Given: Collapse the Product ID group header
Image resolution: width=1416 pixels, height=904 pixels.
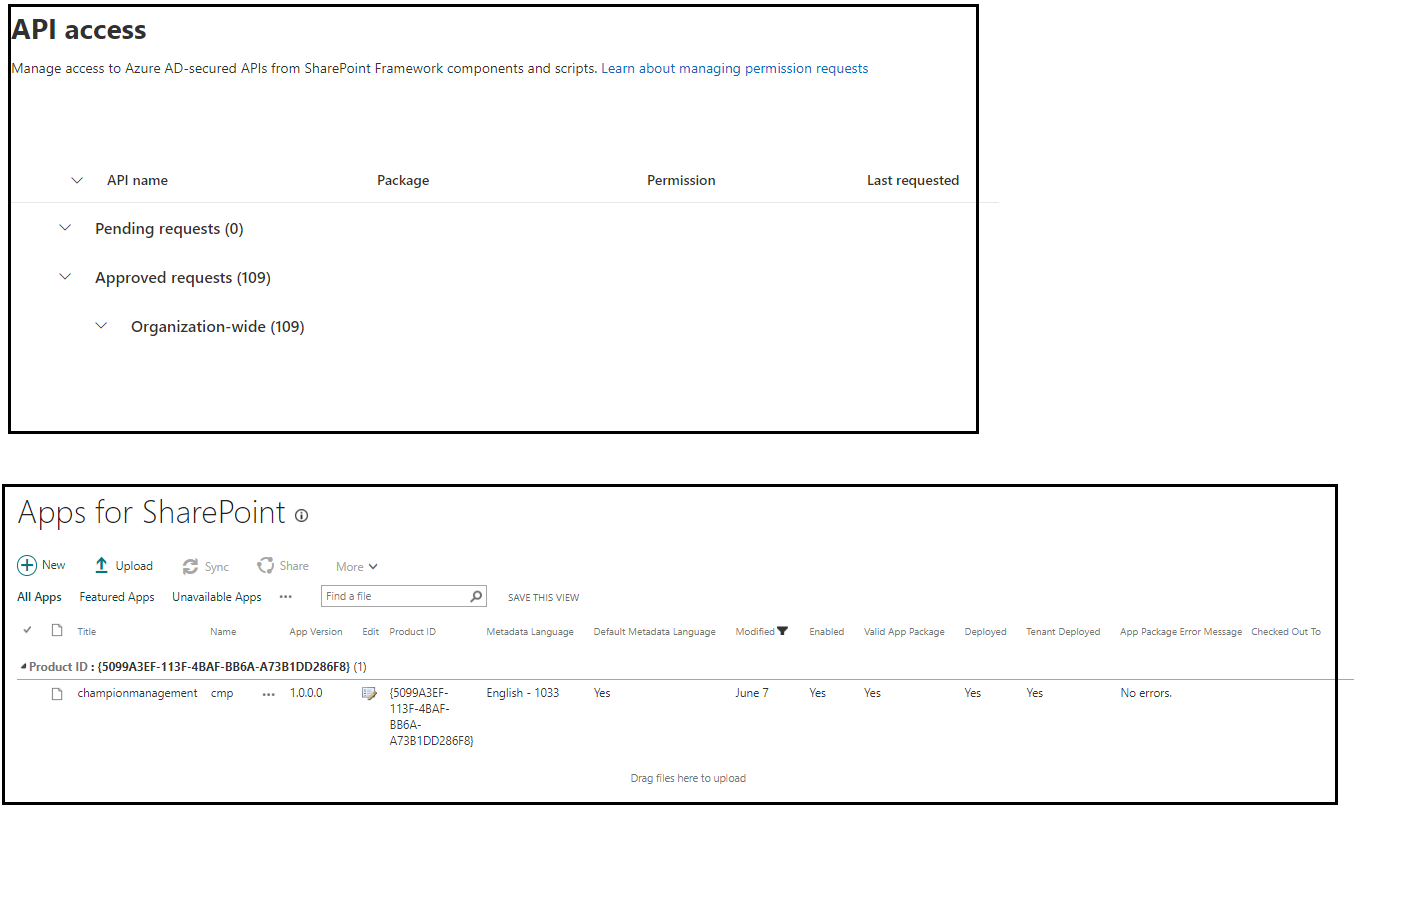Looking at the screenshot, I should [22, 666].
